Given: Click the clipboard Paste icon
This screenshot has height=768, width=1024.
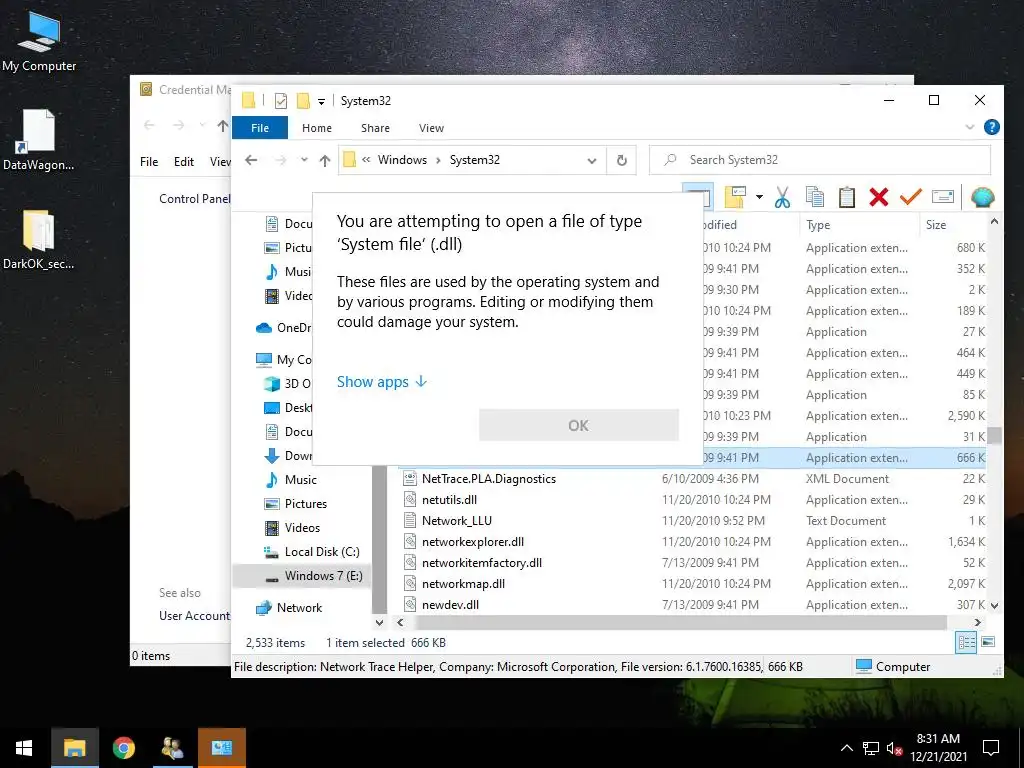Looking at the screenshot, I should 846,197.
